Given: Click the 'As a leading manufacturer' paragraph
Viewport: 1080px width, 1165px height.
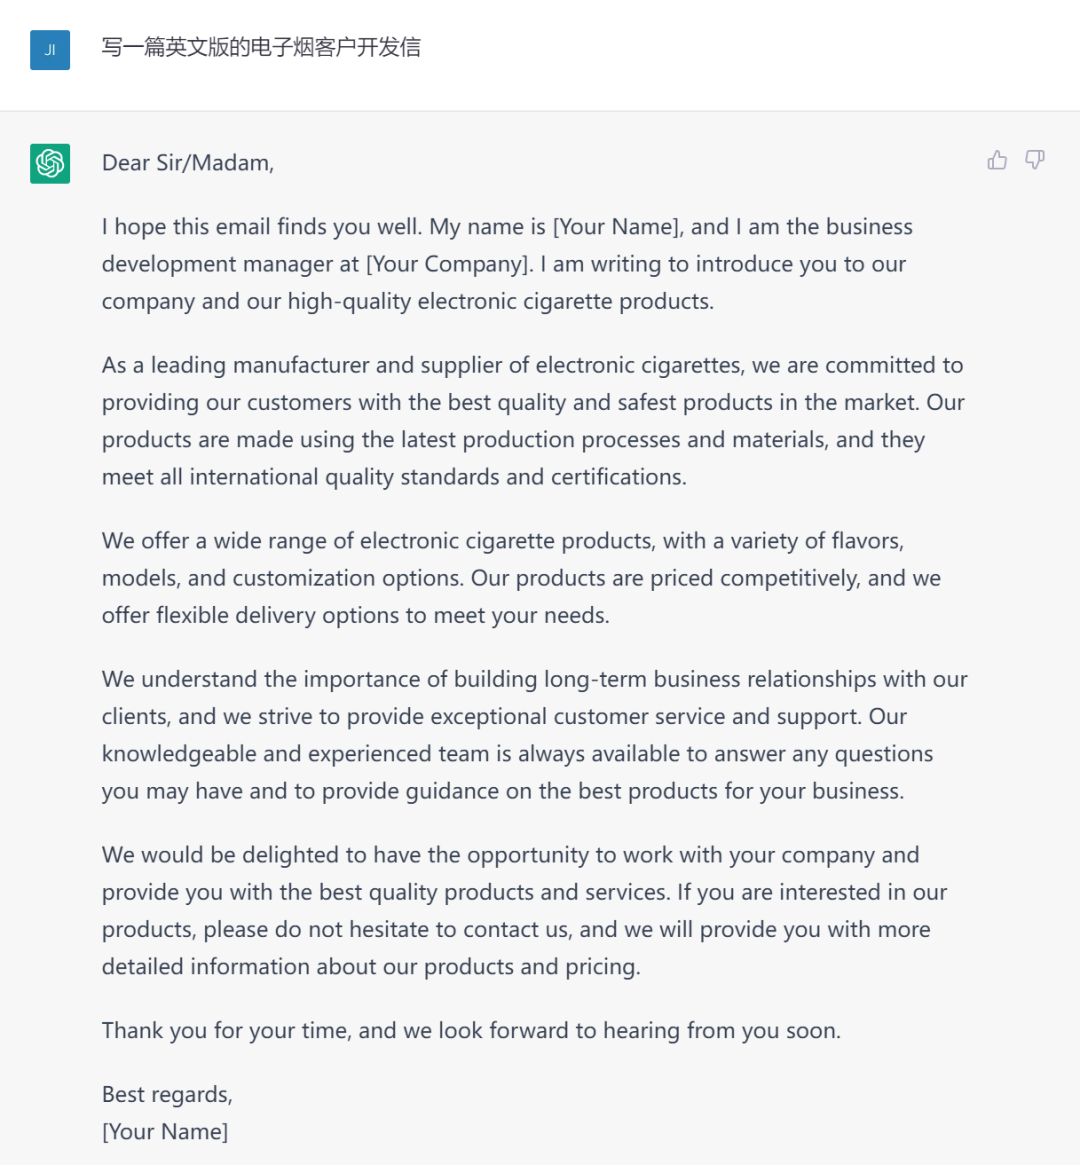Looking at the screenshot, I should click(532, 421).
